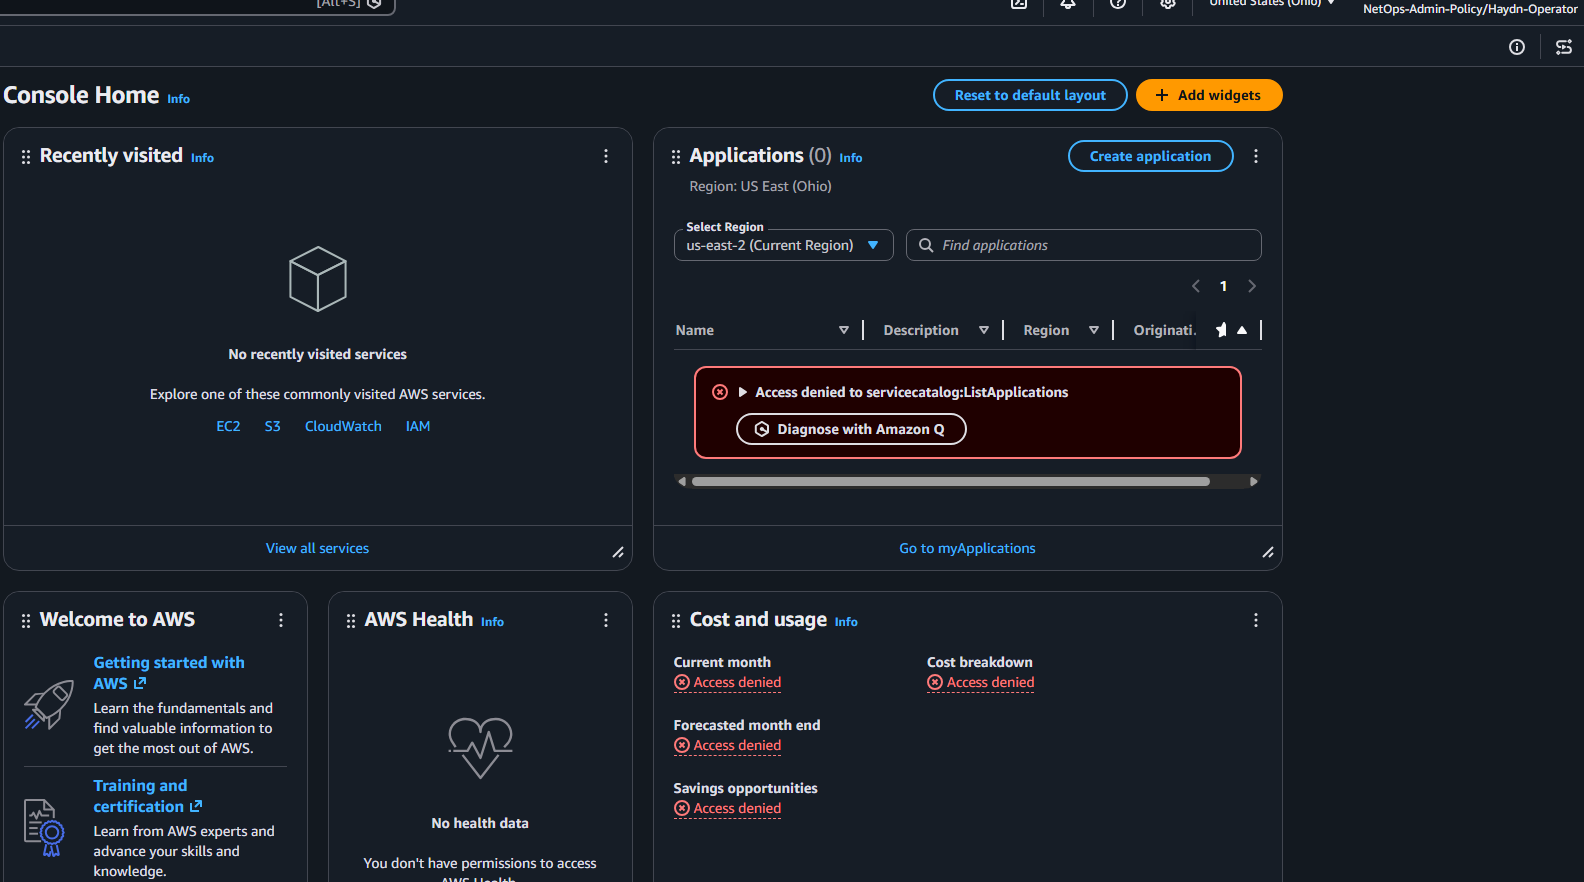Open the Select Region dropdown

(784, 245)
